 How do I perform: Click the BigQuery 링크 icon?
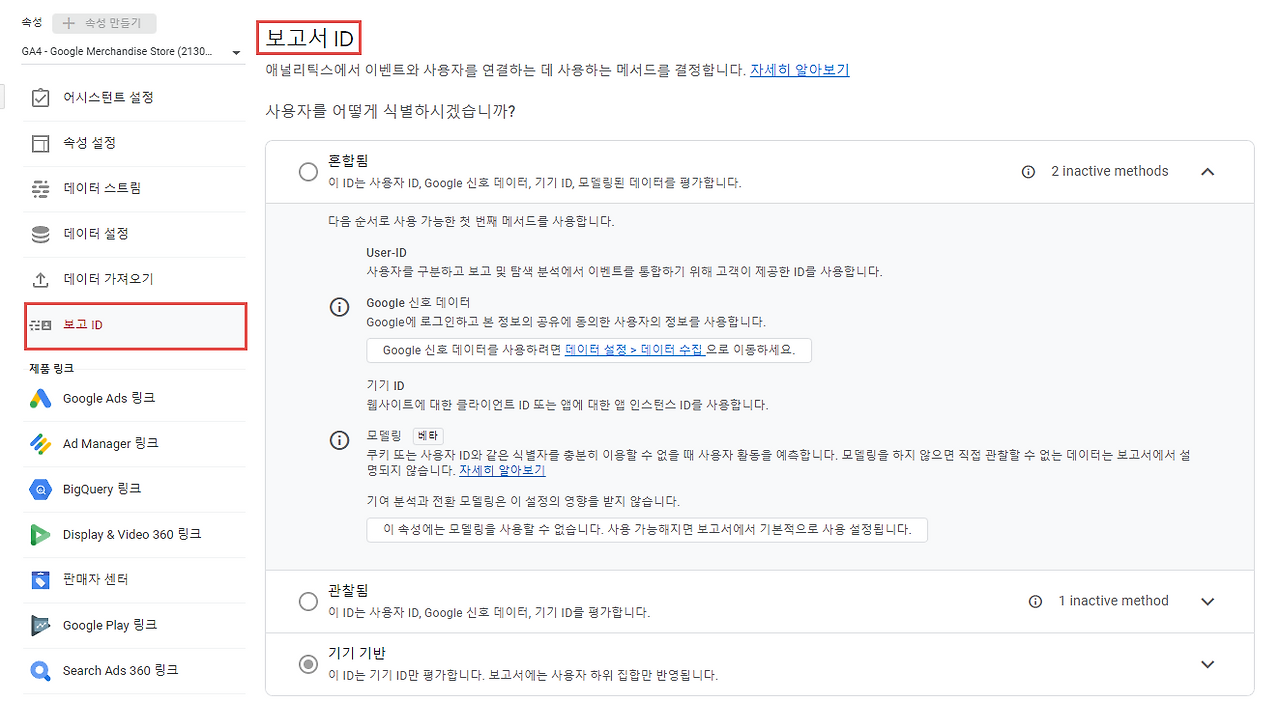click(x=40, y=488)
